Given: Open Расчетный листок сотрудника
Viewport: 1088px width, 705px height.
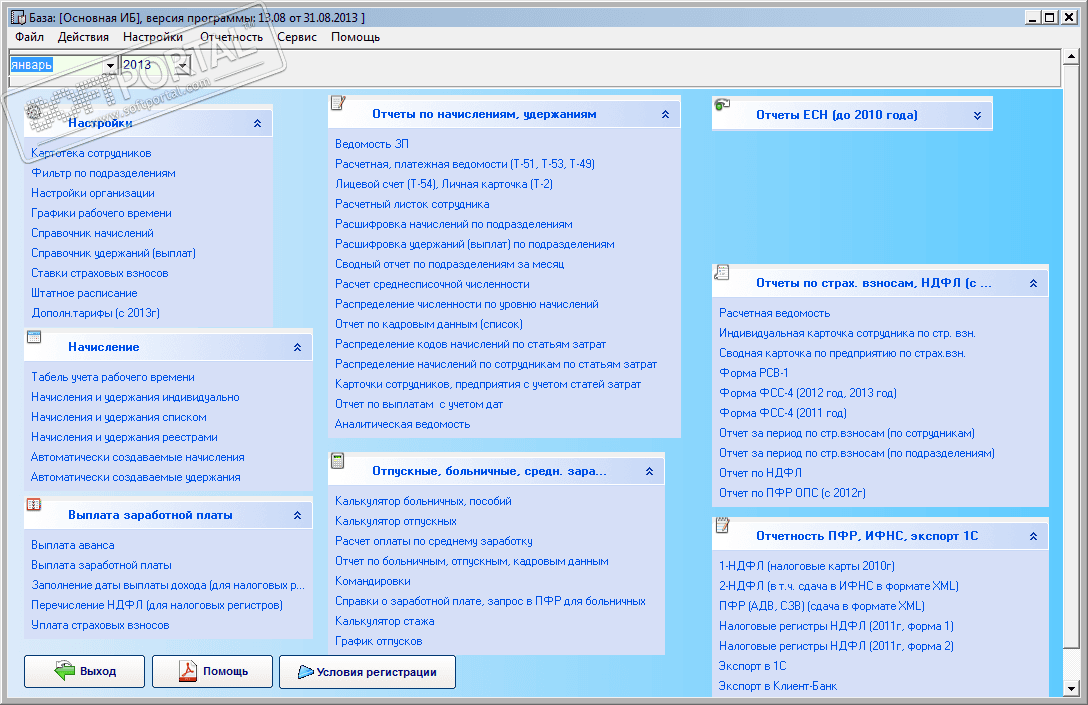Looking at the screenshot, I should click(x=412, y=204).
